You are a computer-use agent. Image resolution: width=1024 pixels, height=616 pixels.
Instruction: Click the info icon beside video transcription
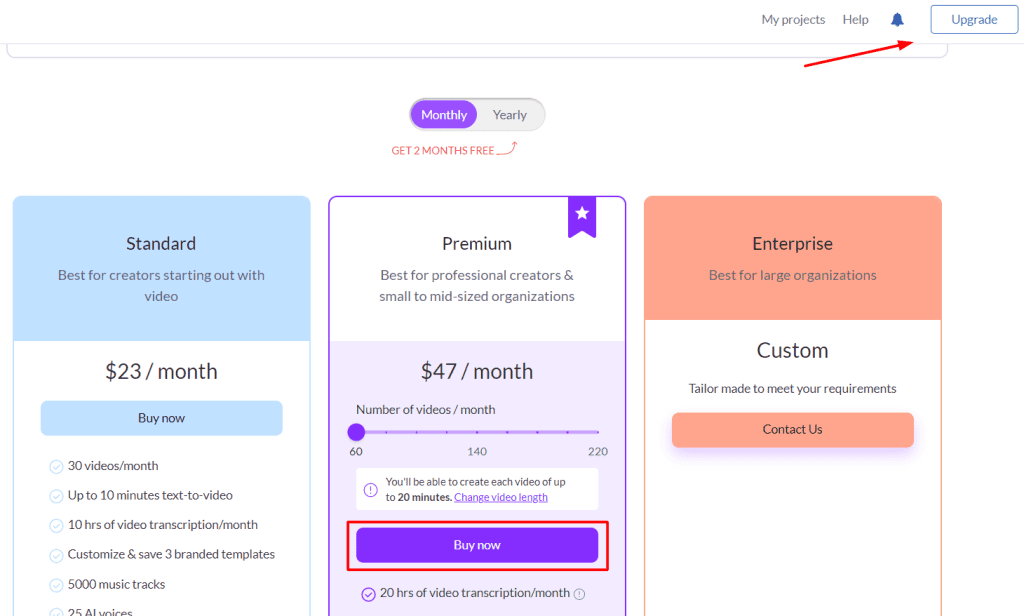coord(579,594)
